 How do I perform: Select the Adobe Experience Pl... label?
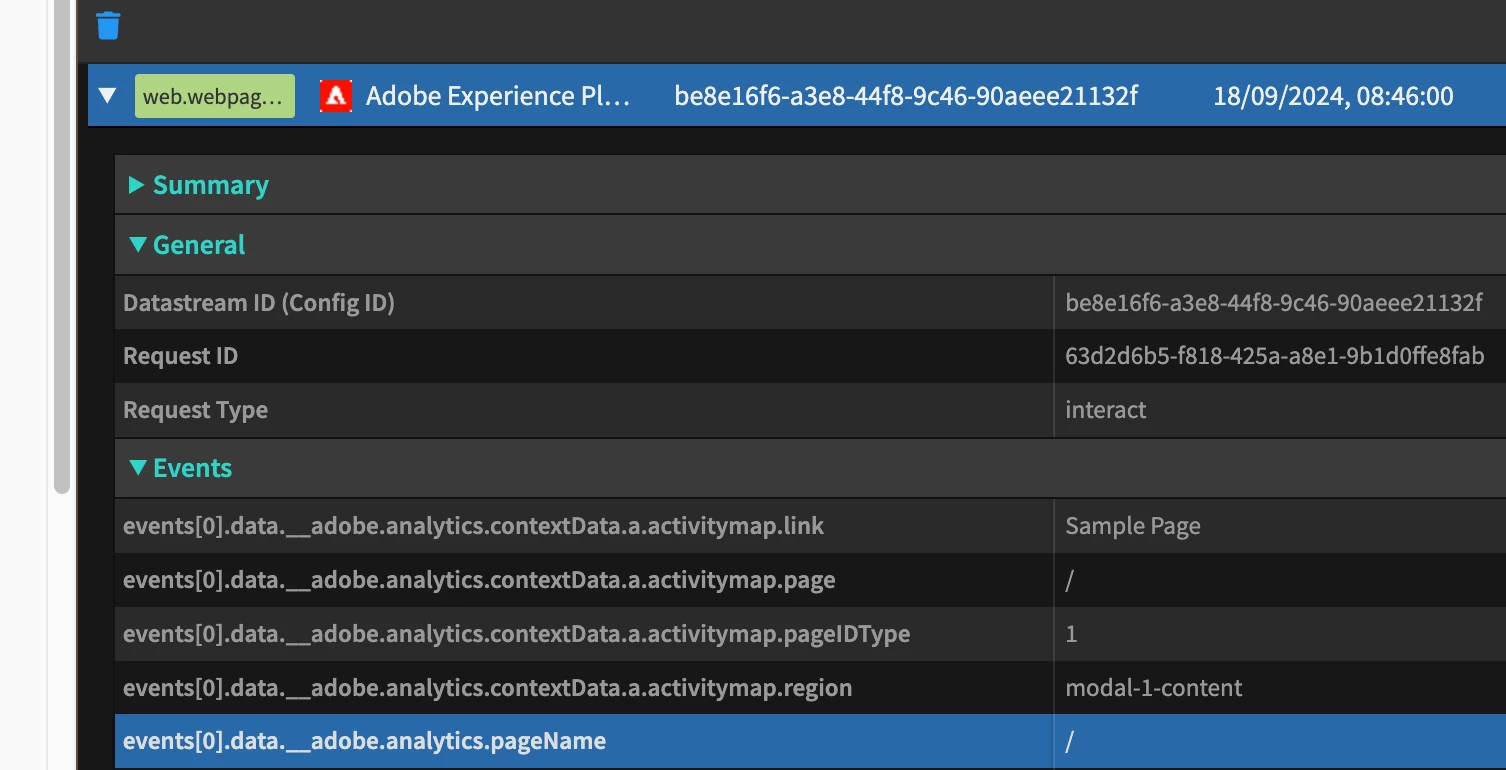tap(499, 96)
